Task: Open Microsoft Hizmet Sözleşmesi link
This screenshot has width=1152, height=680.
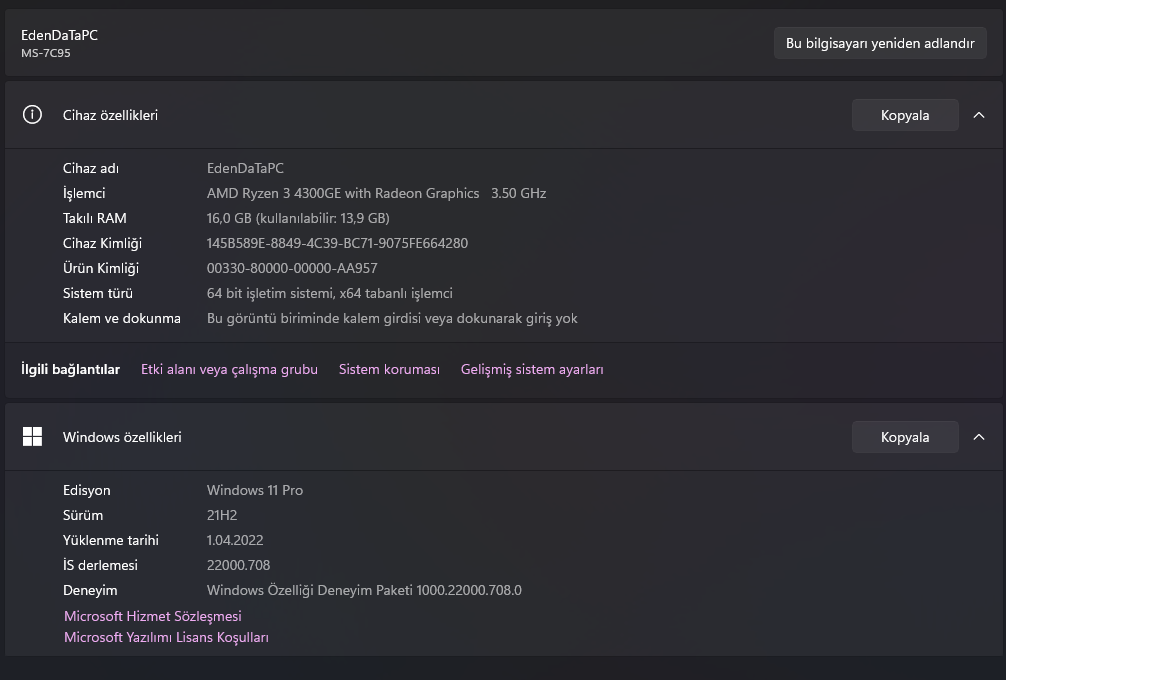Action: 153,616
